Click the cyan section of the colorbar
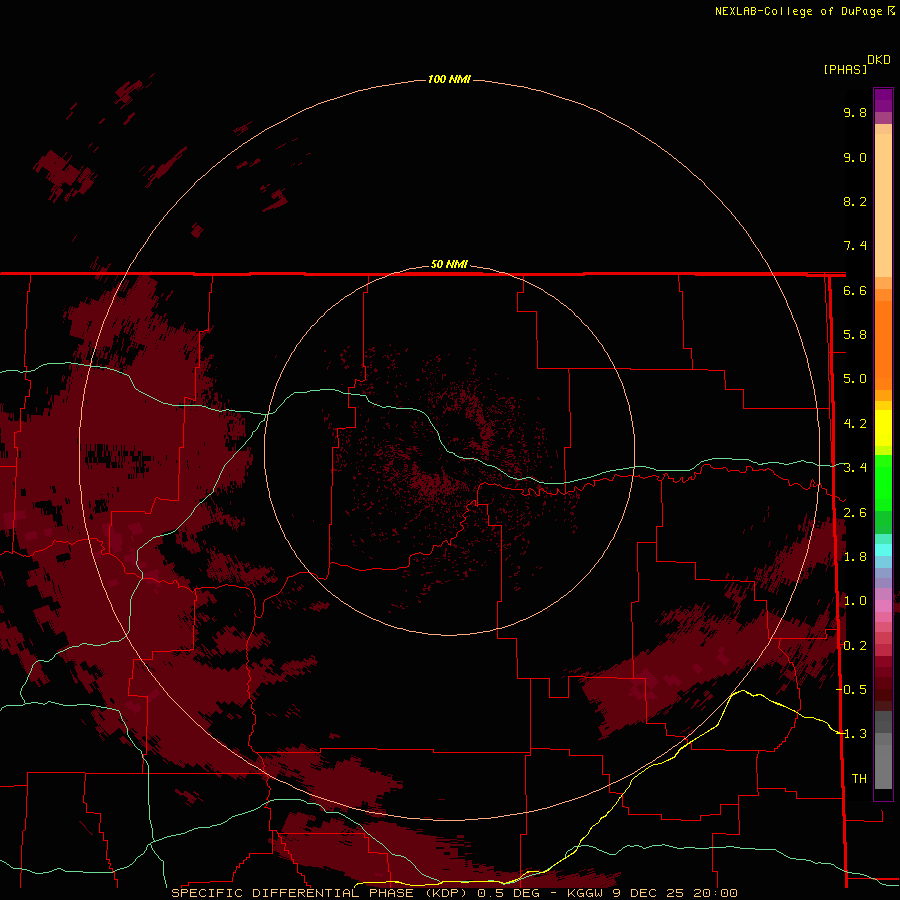Image resolution: width=900 pixels, height=900 pixels. 883,550
